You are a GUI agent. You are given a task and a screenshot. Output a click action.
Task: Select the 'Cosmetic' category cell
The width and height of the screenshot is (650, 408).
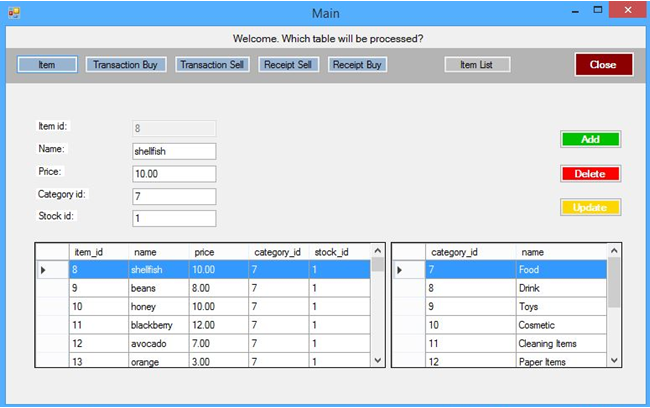coord(561,325)
